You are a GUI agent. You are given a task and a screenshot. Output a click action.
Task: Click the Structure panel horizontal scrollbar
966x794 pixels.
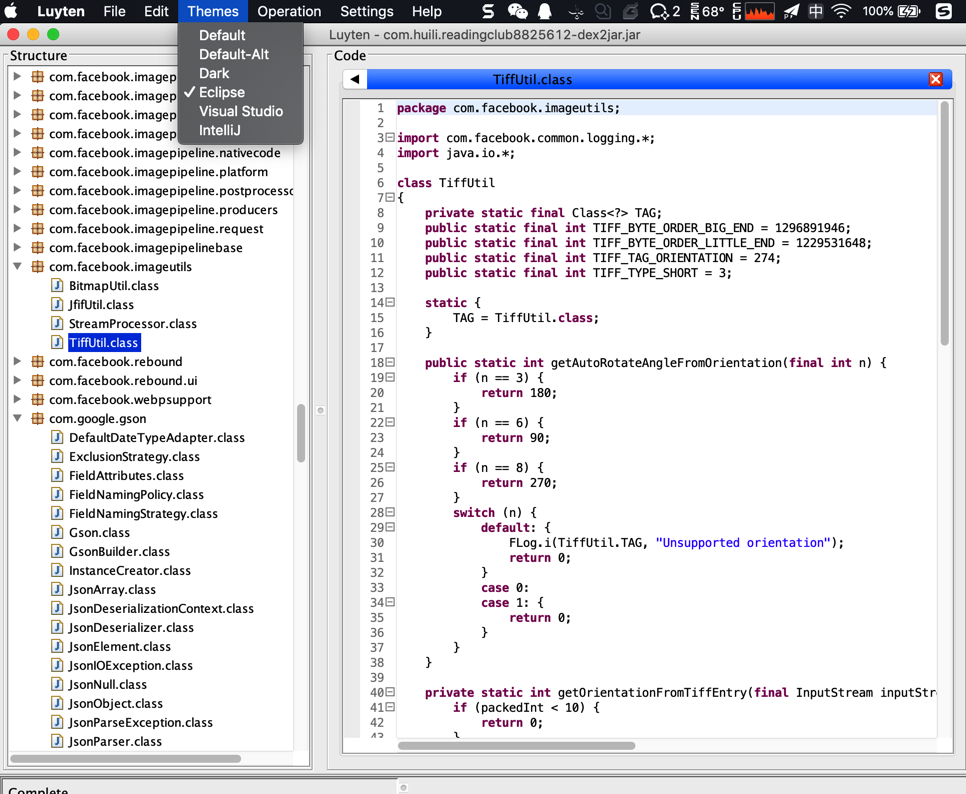pos(126,759)
